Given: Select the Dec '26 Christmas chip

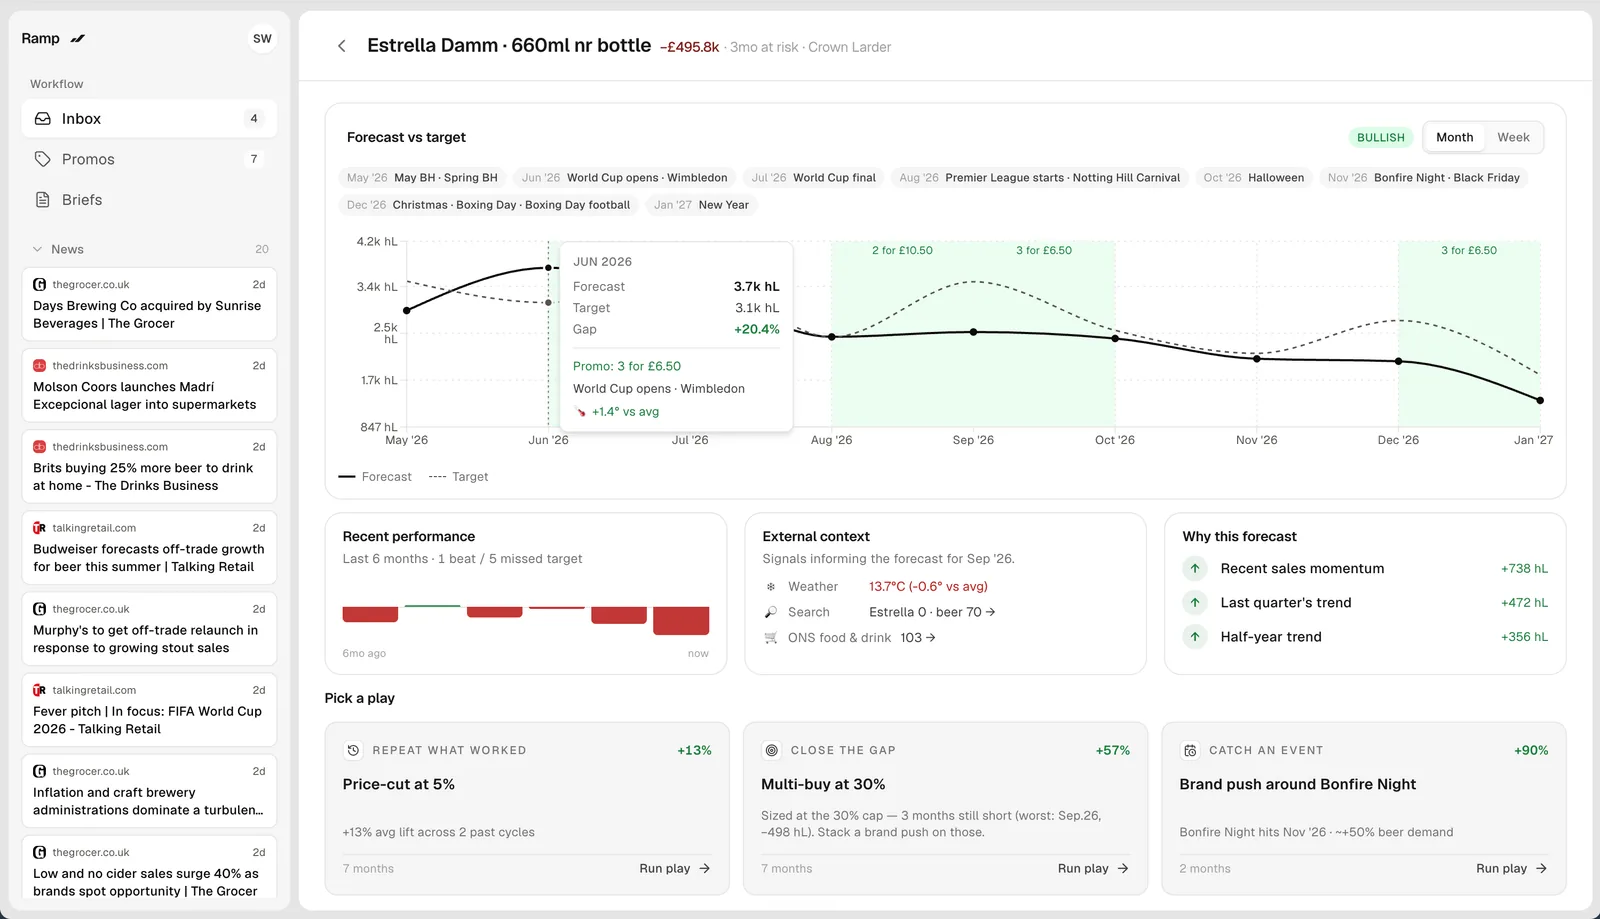Looking at the screenshot, I should click(489, 205).
